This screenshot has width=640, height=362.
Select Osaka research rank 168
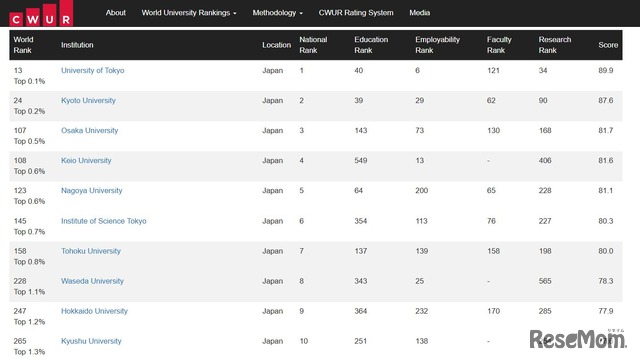pyautogui.click(x=545, y=131)
